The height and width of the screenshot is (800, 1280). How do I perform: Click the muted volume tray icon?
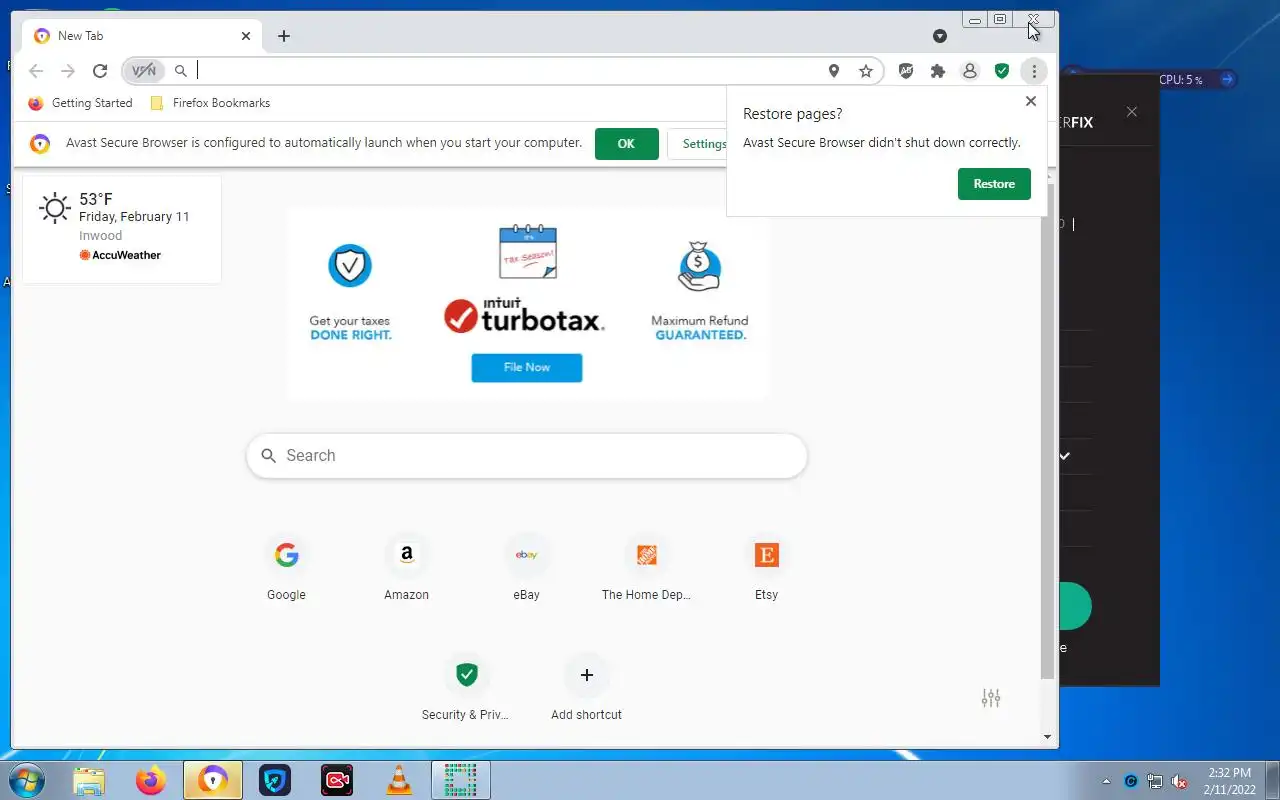point(1180,781)
